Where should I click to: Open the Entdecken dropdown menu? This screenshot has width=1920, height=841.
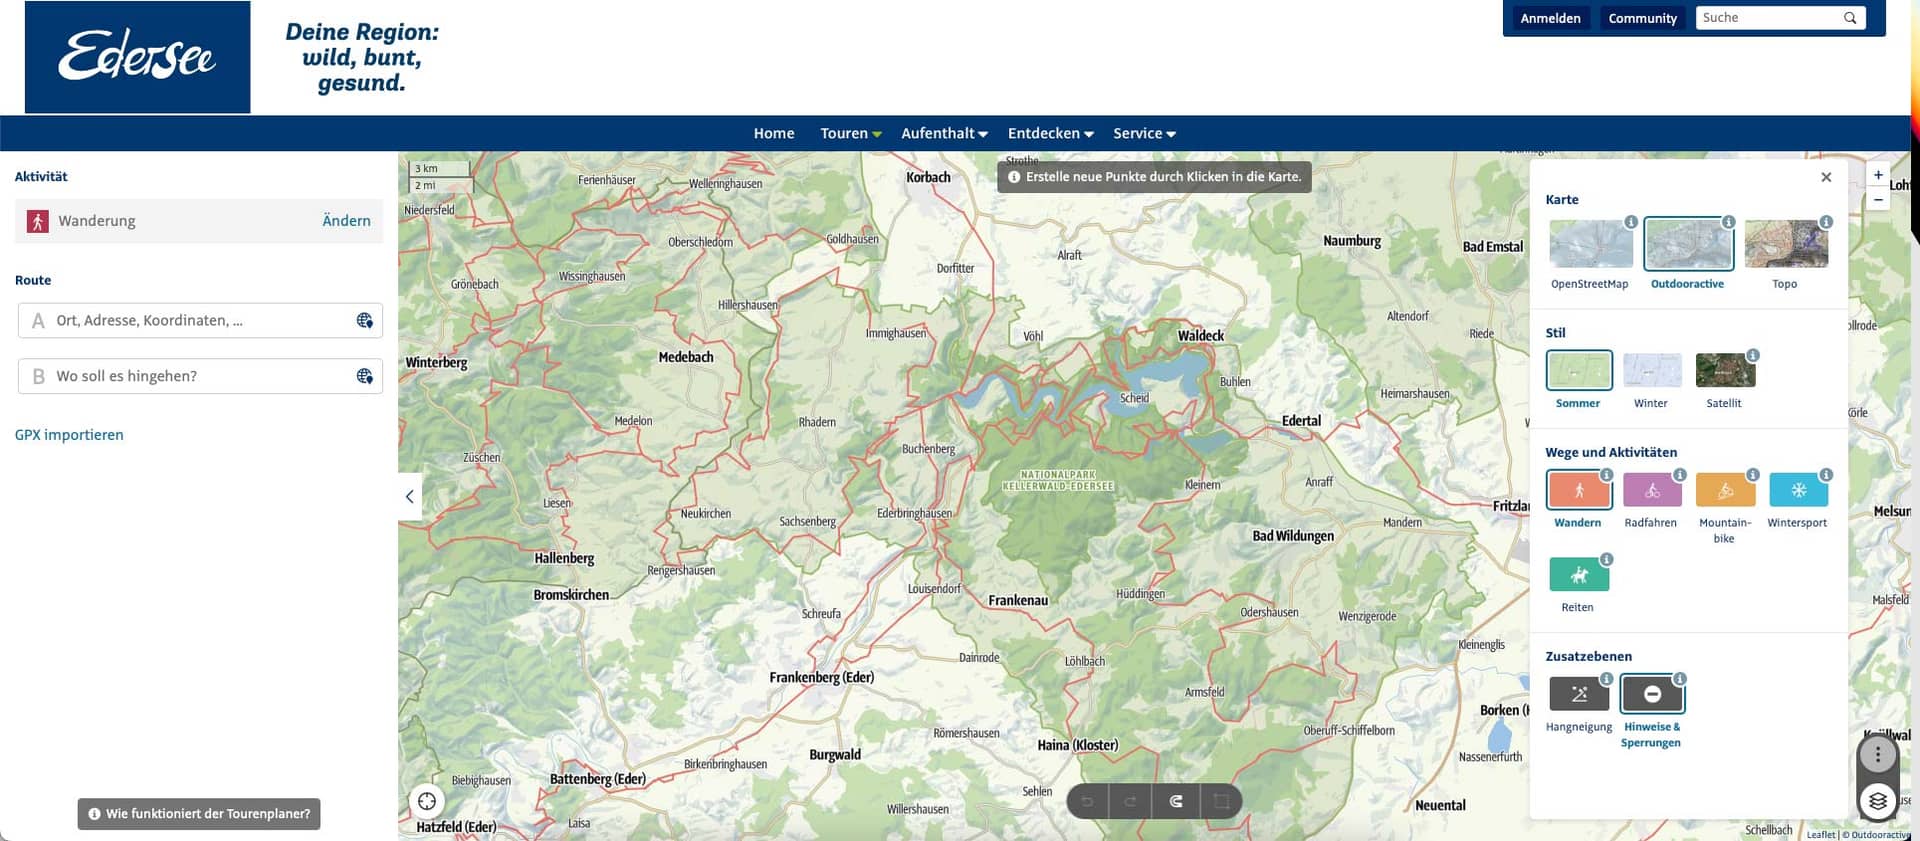(x=1050, y=133)
